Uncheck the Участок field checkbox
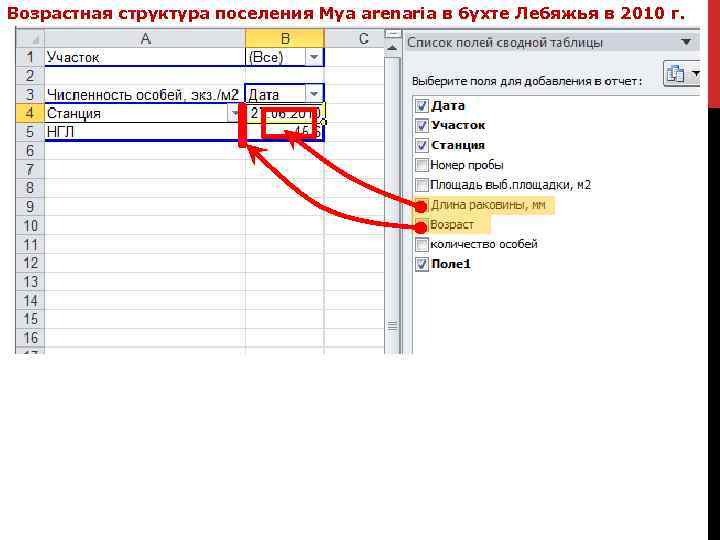Image resolution: width=720 pixels, height=540 pixels. click(422, 125)
